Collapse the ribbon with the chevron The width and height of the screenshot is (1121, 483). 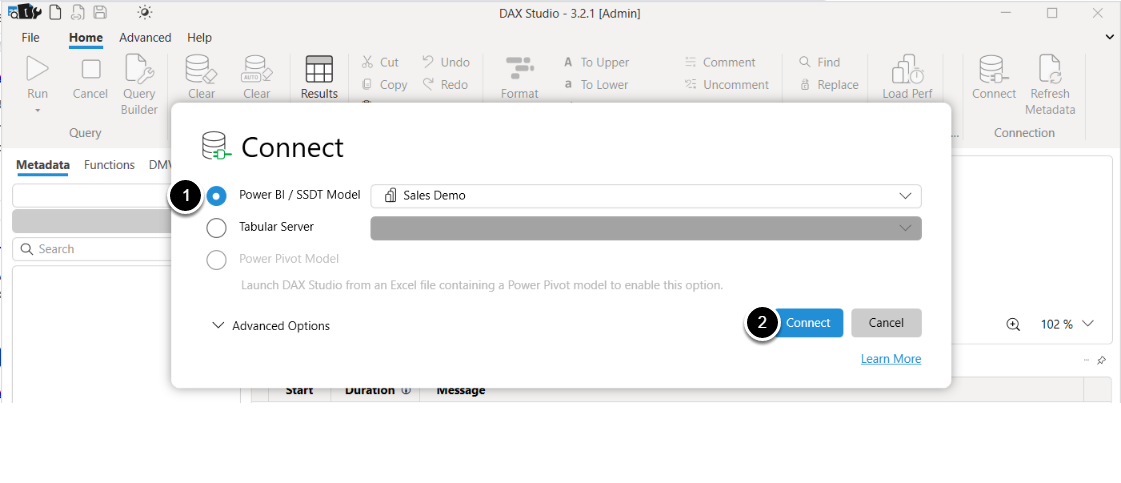[x=1110, y=37]
